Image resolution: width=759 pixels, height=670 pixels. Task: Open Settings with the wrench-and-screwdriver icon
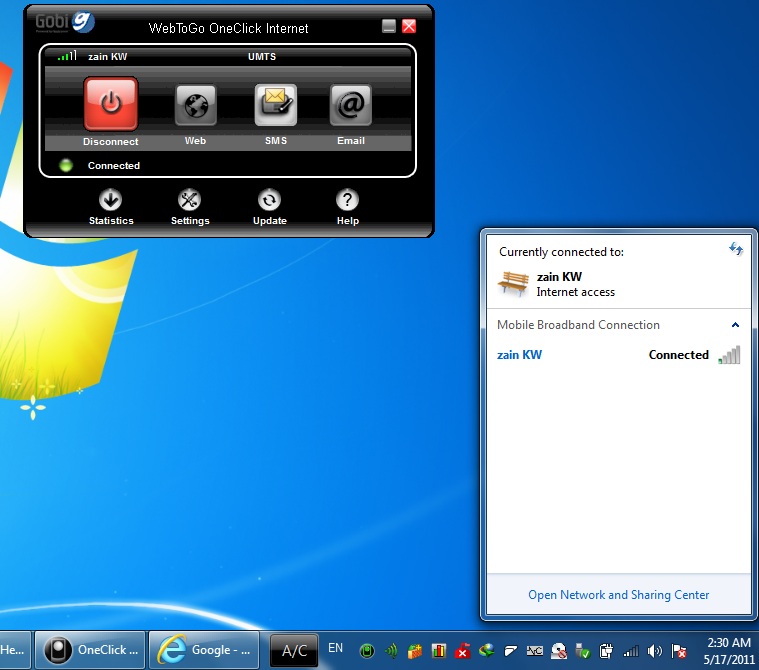189,199
